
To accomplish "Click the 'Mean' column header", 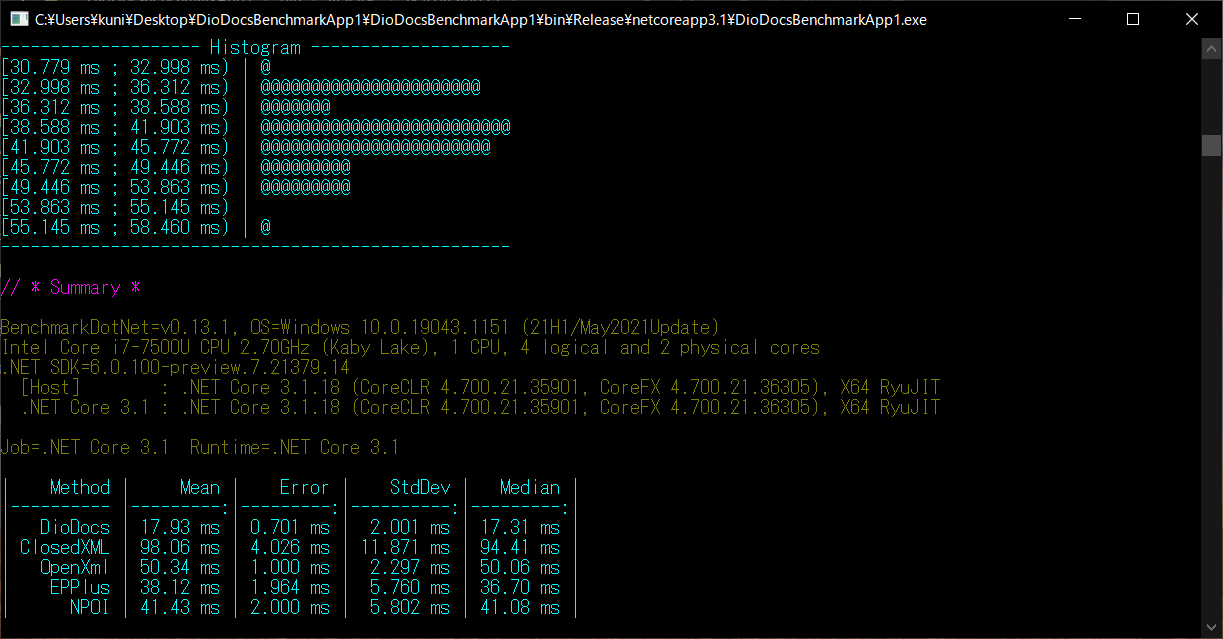I will coord(200,487).
